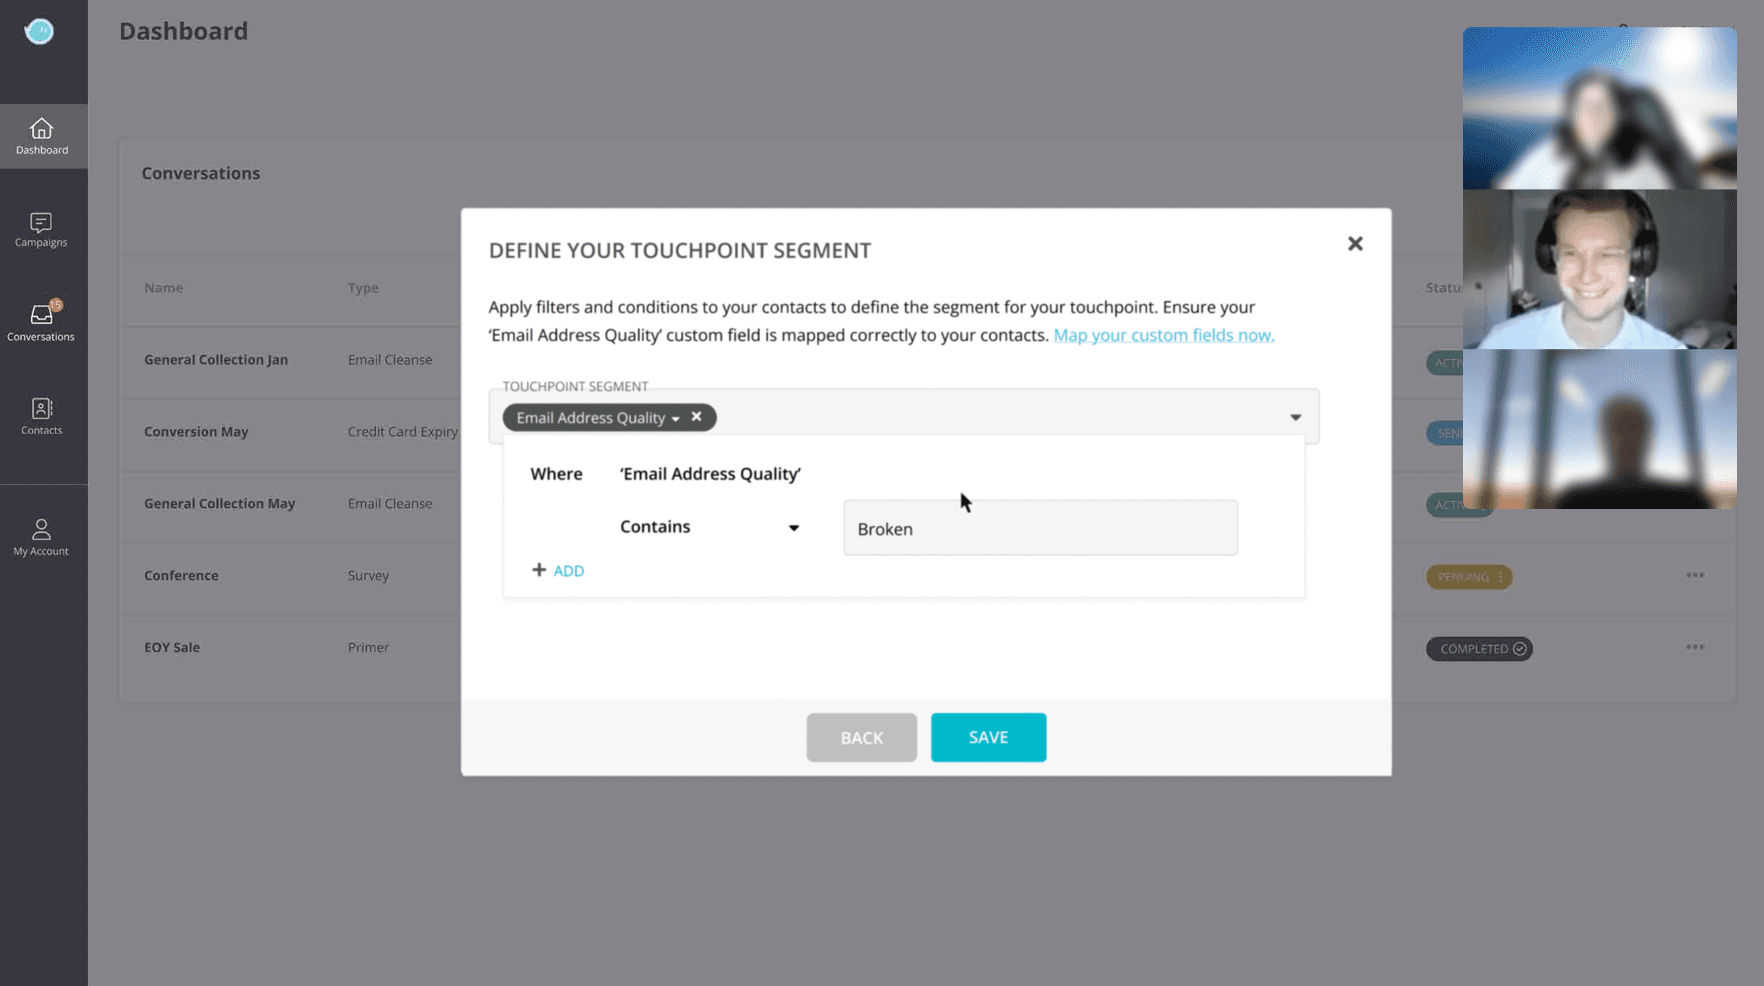This screenshot has width=1764, height=986.
Task: Select the smiling participant video thumbnail
Action: [x=1599, y=269]
